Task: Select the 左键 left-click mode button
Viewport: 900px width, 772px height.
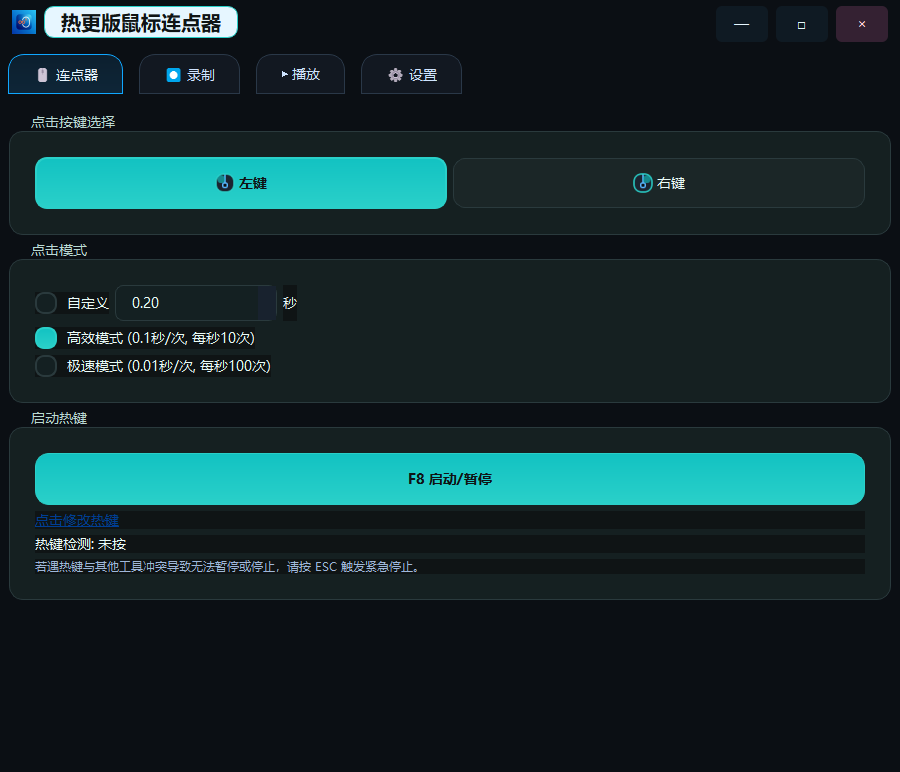Action: pyautogui.click(x=240, y=182)
